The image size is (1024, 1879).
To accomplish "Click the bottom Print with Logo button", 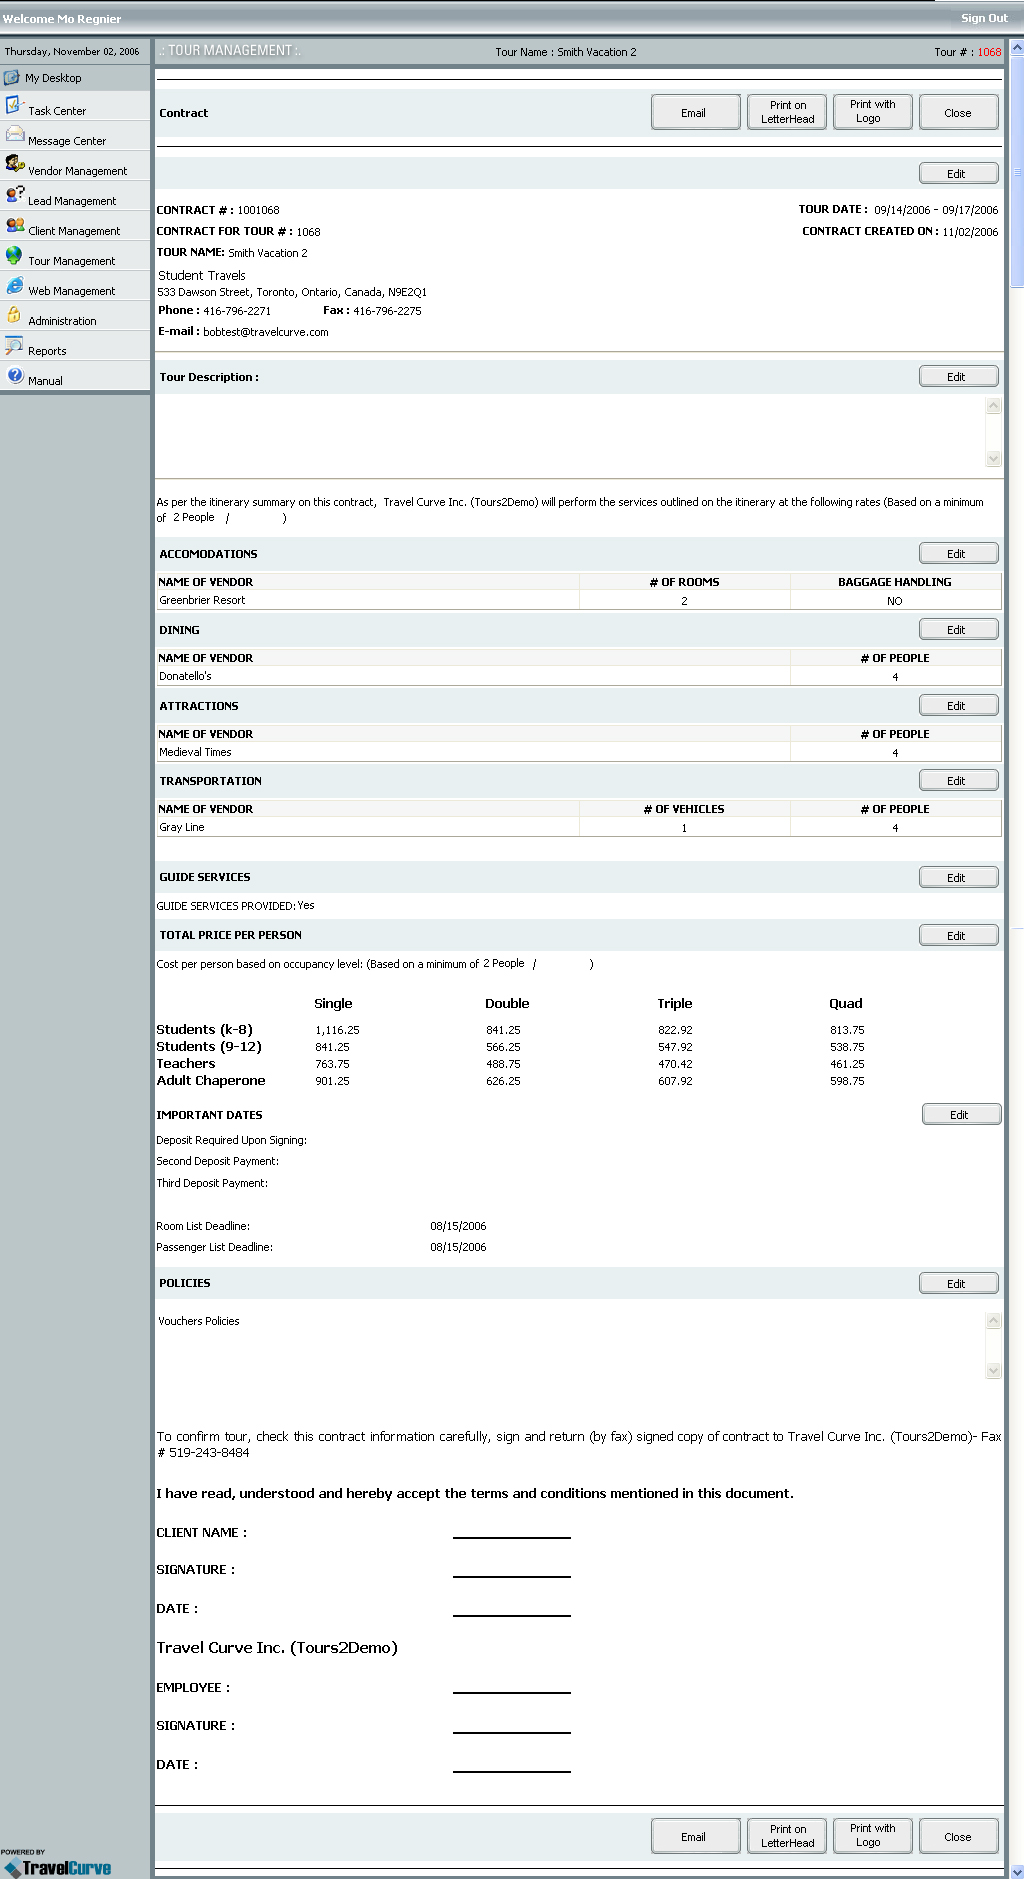I will 872,1835.
